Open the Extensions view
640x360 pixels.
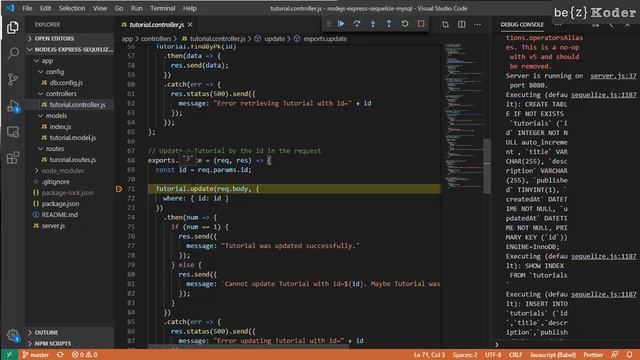[x=13, y=158]
